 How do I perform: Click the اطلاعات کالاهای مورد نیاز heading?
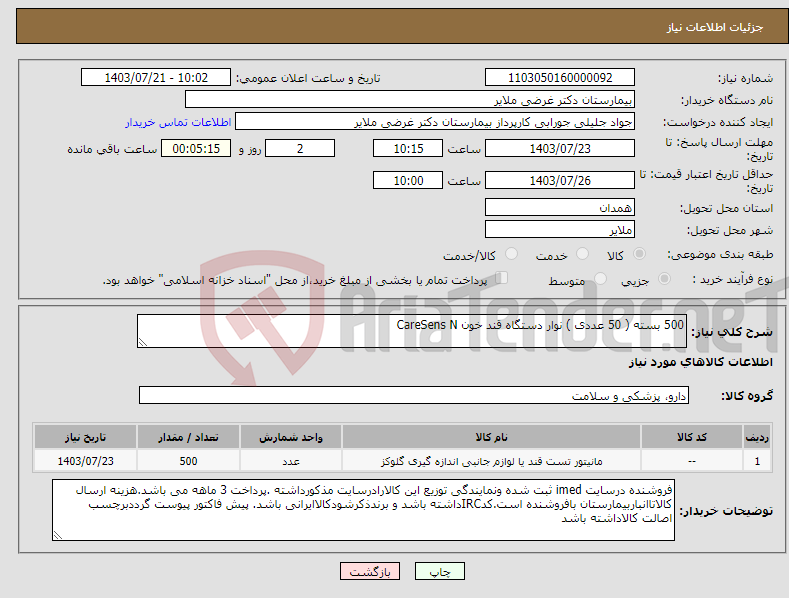click(700, 362)
